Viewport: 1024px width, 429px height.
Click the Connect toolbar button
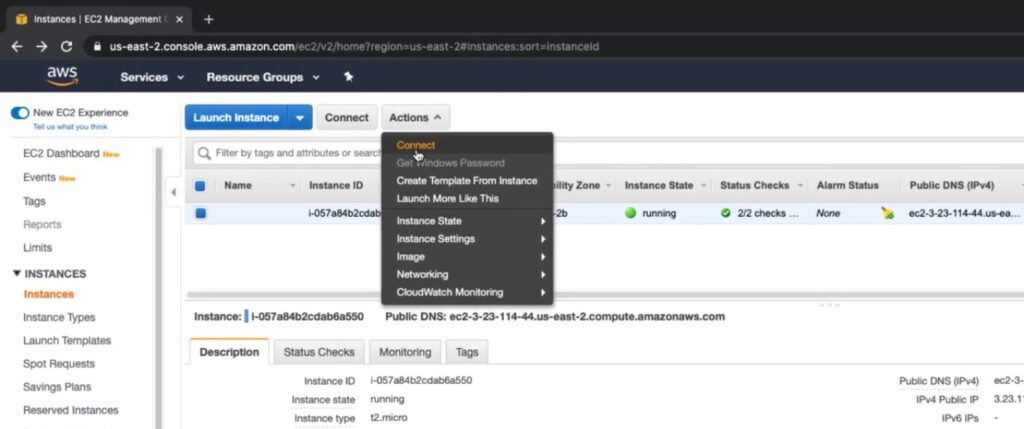click(347, 118)
